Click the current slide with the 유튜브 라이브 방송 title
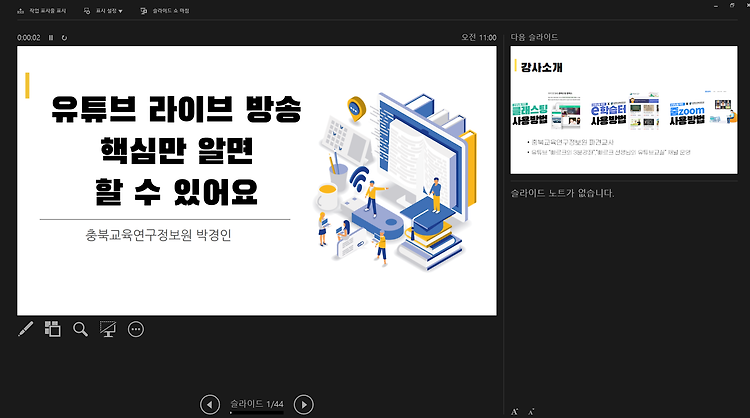 click(x=257, y=181)
